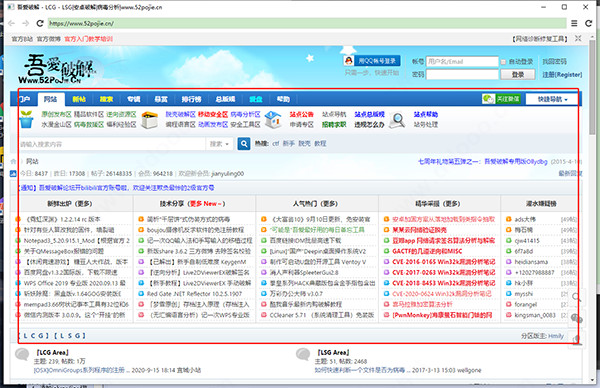The height and width of the screenshot is (388, 600).
Task: Open the 搜索 nav tab
Action: (106, 99)
